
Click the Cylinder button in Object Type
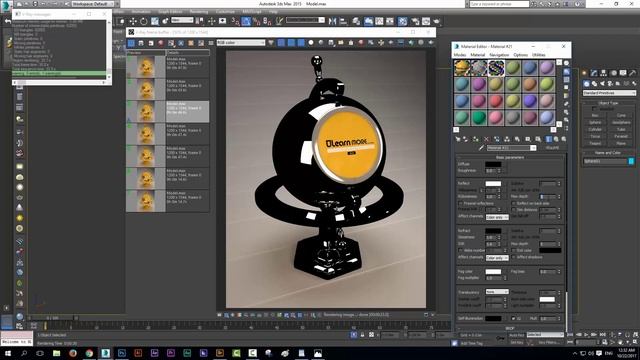[595, 129]
